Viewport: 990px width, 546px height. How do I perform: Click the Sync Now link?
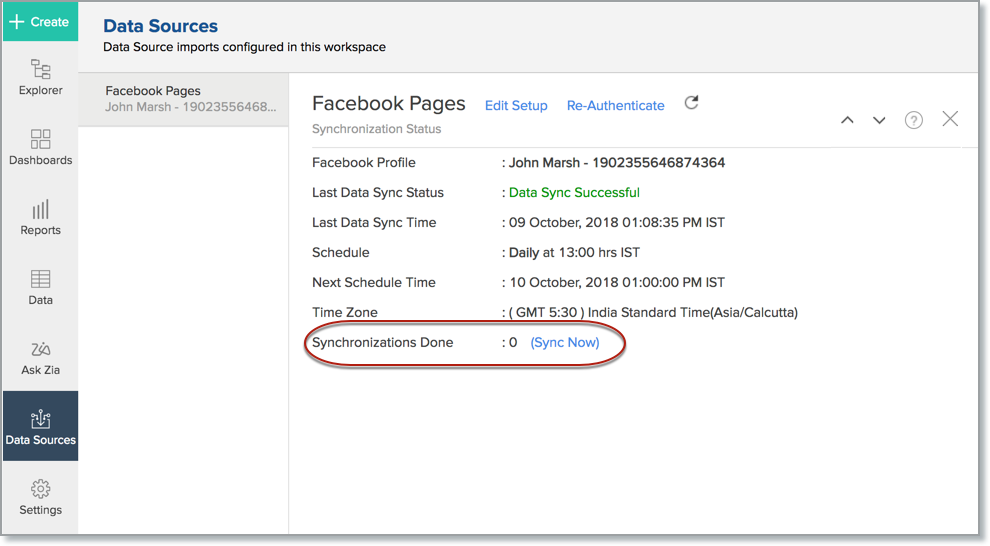(x=565, y=343)
